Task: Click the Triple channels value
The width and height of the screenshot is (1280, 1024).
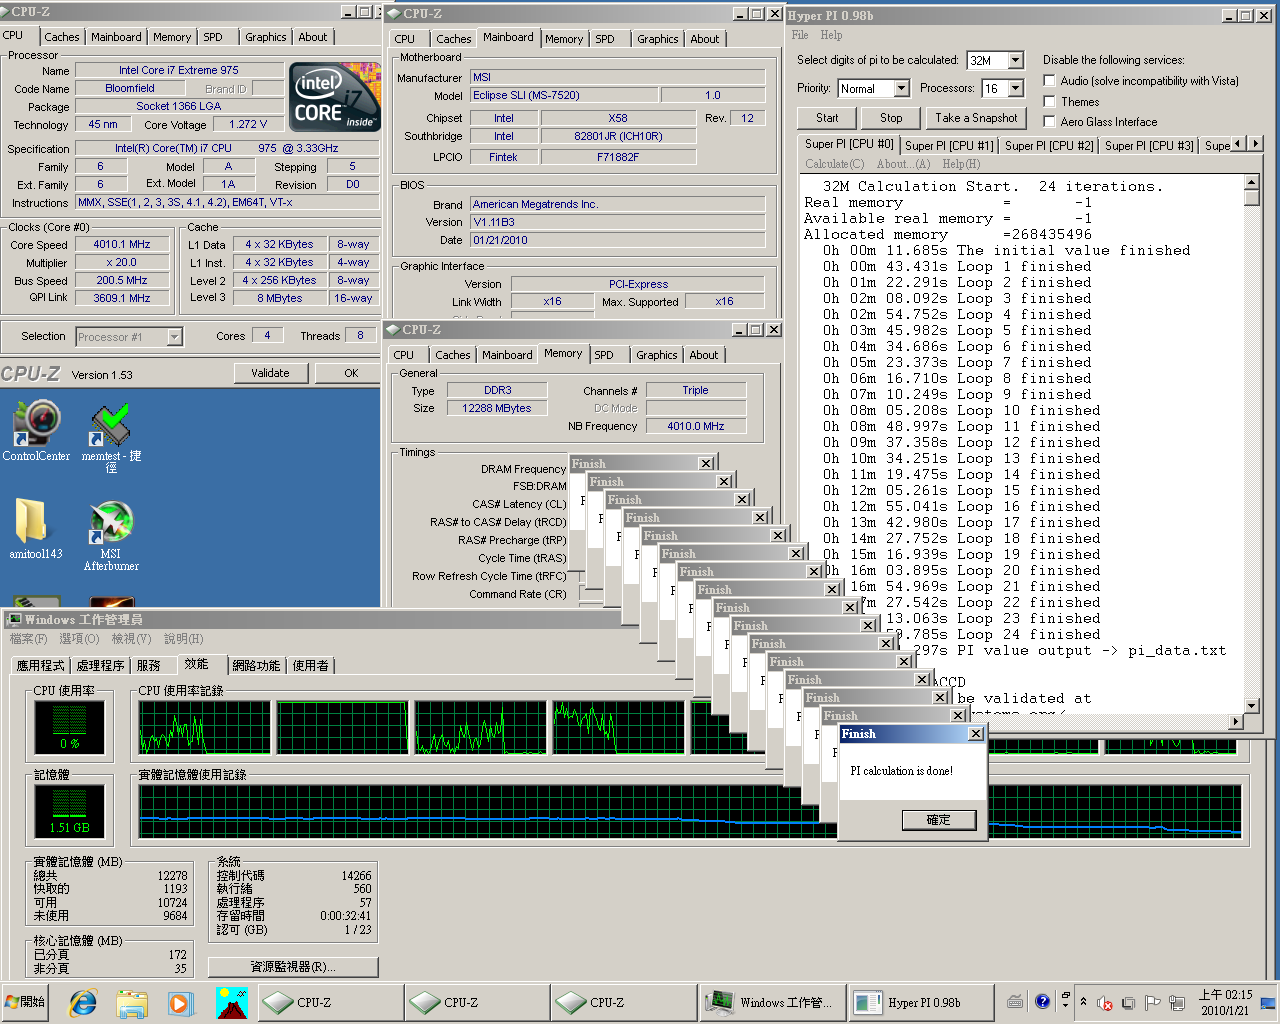Action: click(696, 390)
